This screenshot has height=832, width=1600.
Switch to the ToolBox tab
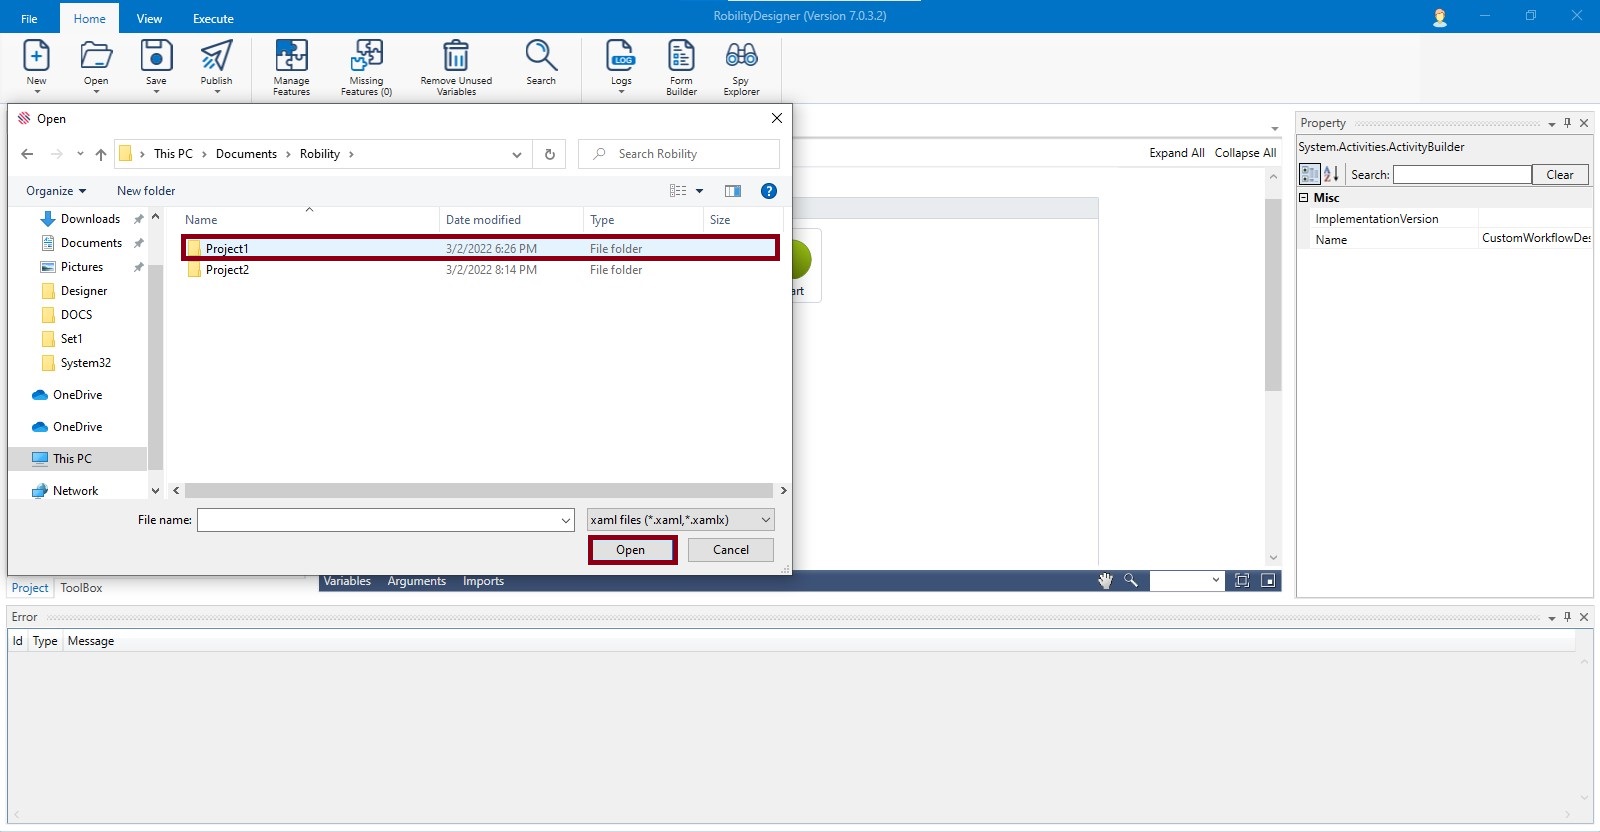81,588
